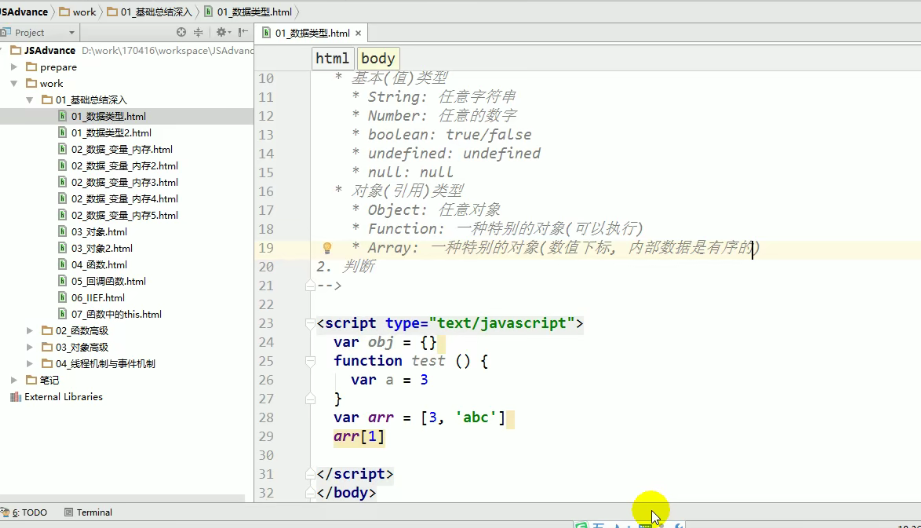This screenshot has width=921, height=528.
Task: Click the file icon of 06_IIEF.html
Action: 62,297
